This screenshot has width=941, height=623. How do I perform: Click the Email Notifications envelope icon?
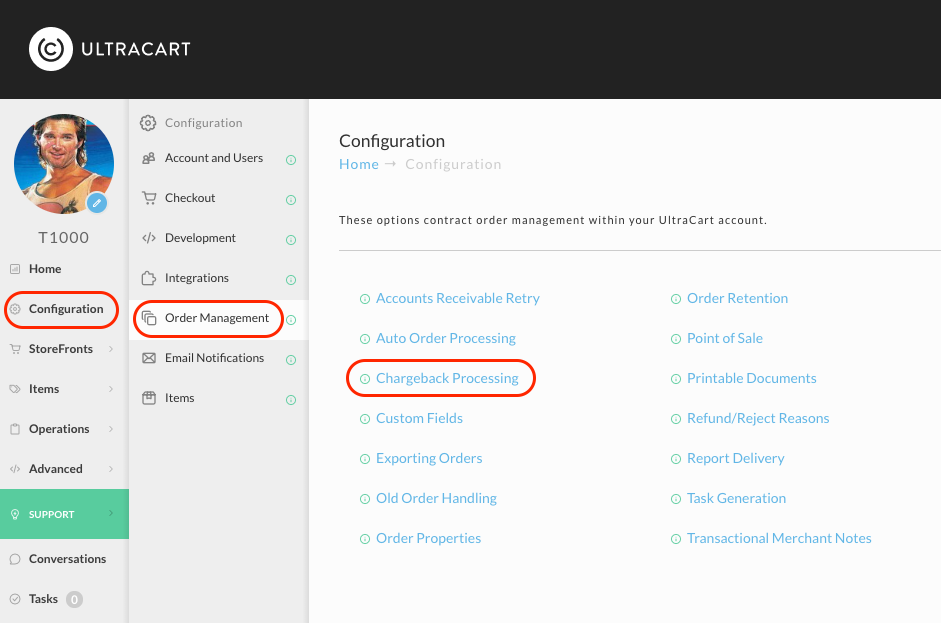149,358
